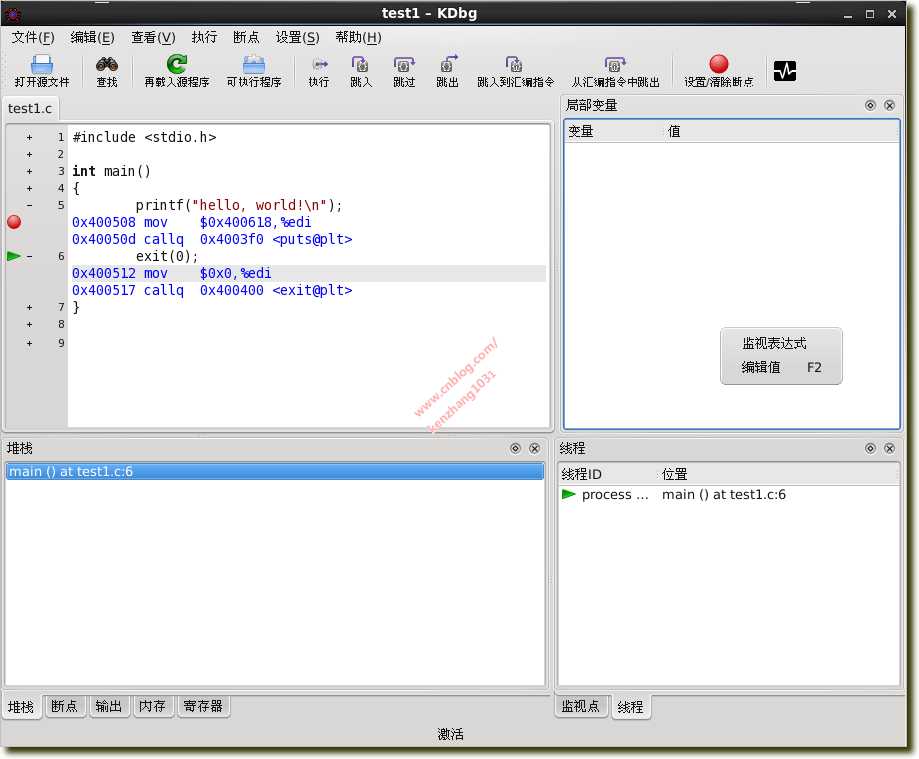Image resolution: width=919 pixels, height=759 pixels.
Task: Select the process thread row
Action: pyautogui.click(x=729, y=495)
